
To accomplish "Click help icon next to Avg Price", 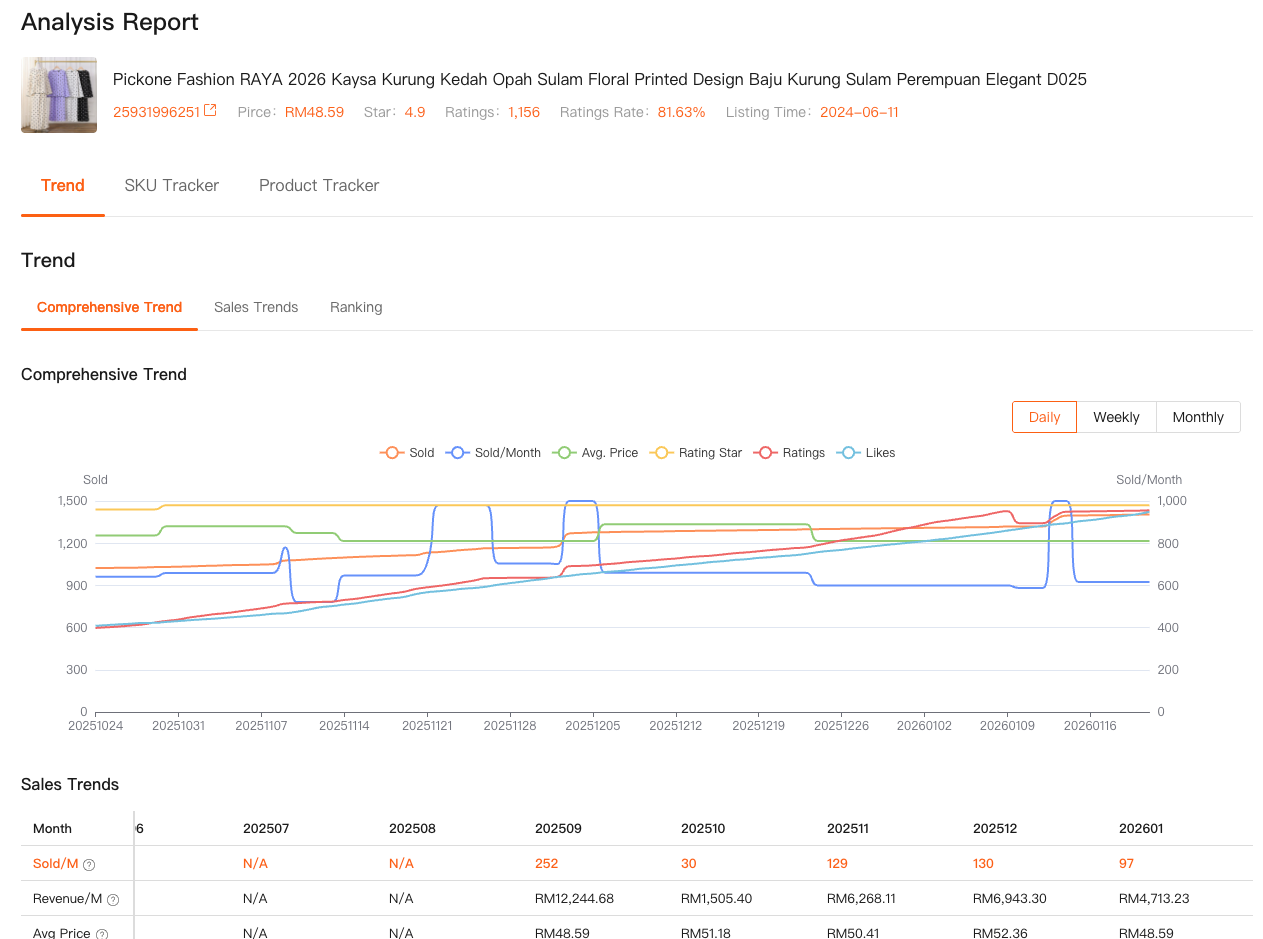I will pyautogui.click(x=102, y=934).
